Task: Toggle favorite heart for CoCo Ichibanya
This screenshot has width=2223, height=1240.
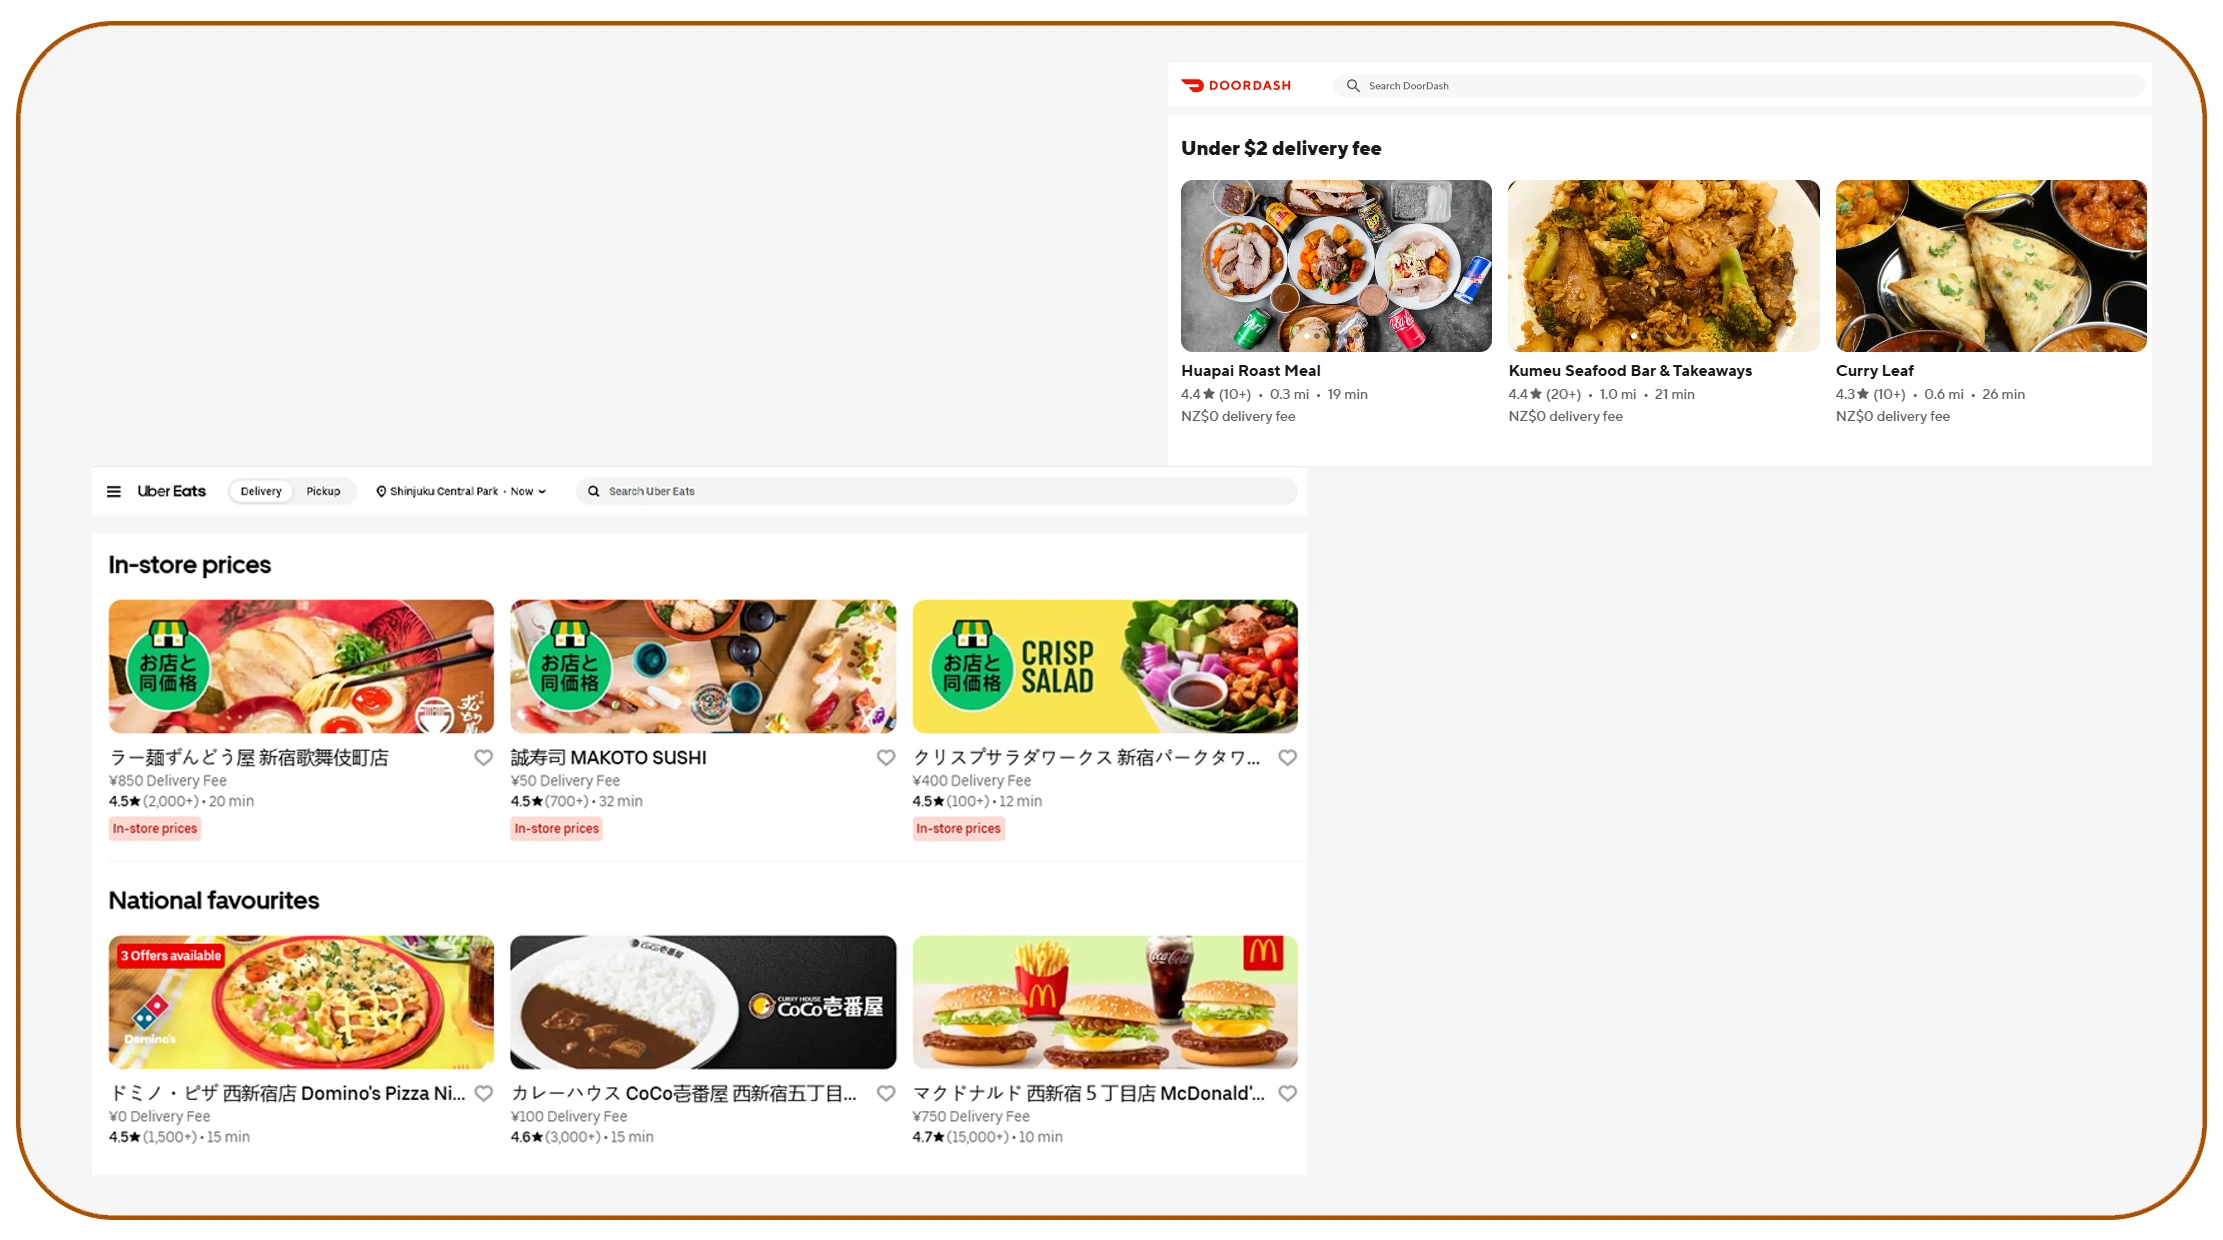Action: [885, 1094]
